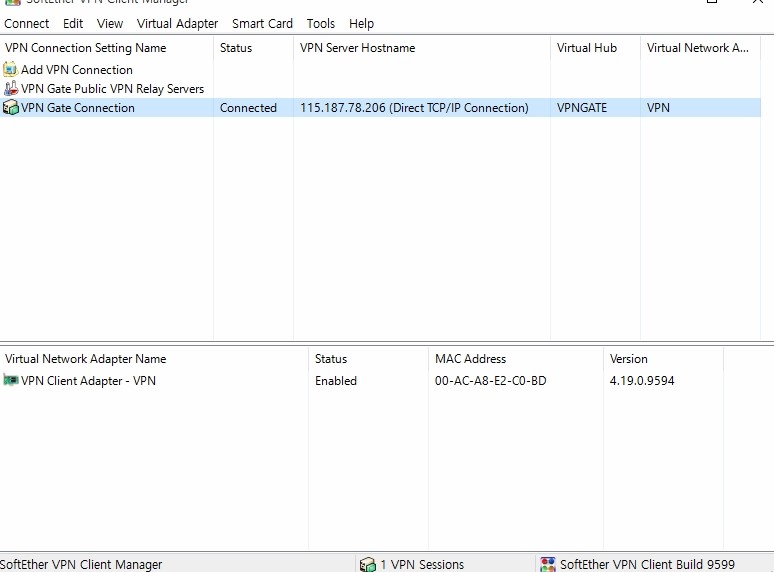
Task: Click MAC address 00-AC-A8-E2-C0-BD
Action: [x=491, y=381]
